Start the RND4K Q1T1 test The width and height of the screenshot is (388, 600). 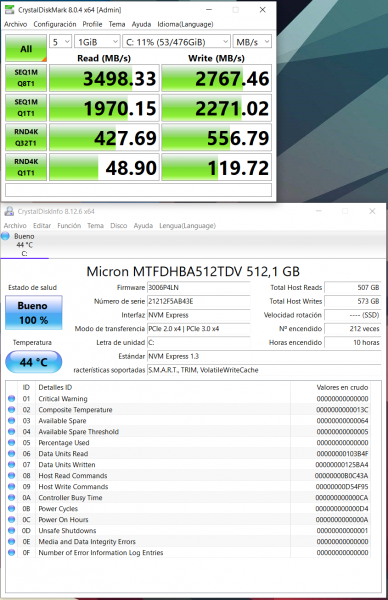(26, 167)
